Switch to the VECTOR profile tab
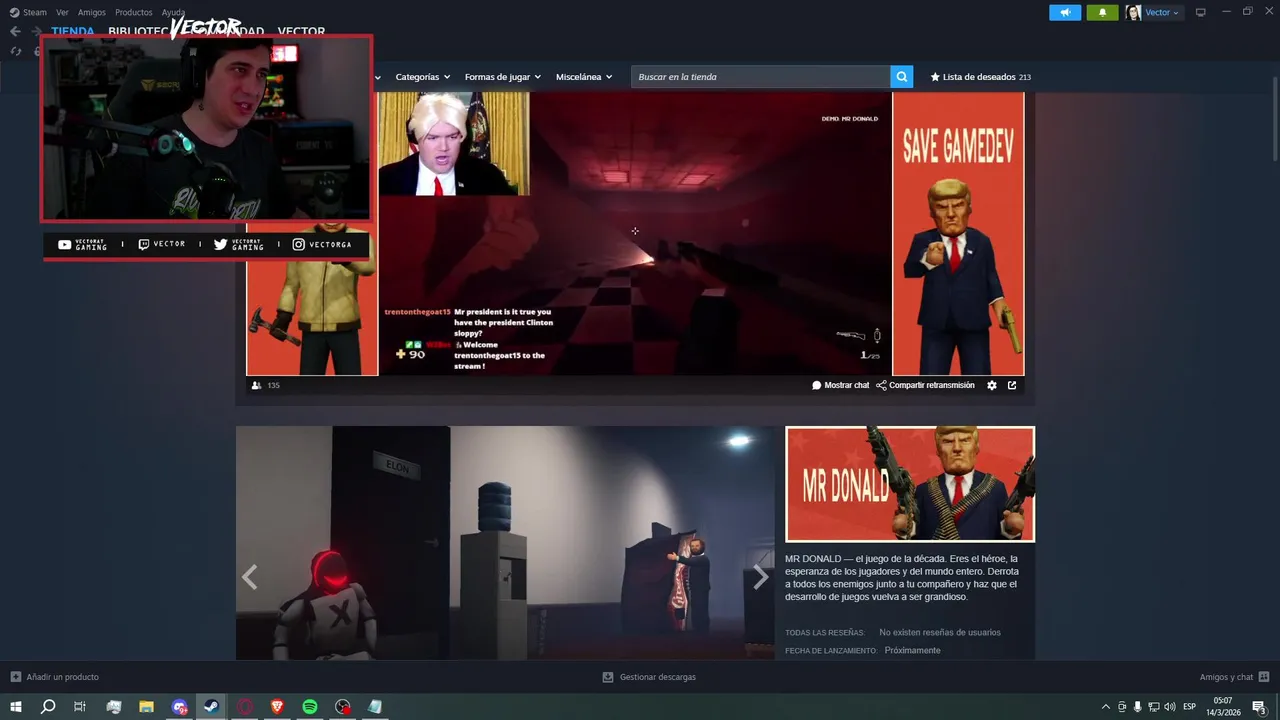Viewport: 1280px width, 720px height. pyautogui.click(x=301, y=31)
